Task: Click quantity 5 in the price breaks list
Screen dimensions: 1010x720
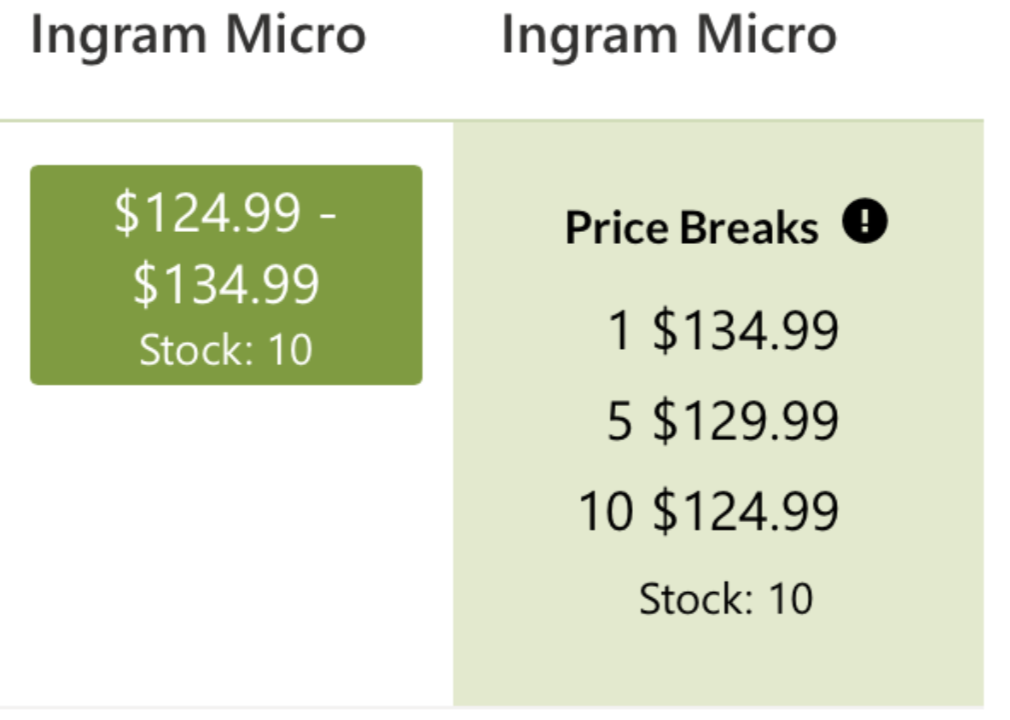Action: tap(620, 421)
